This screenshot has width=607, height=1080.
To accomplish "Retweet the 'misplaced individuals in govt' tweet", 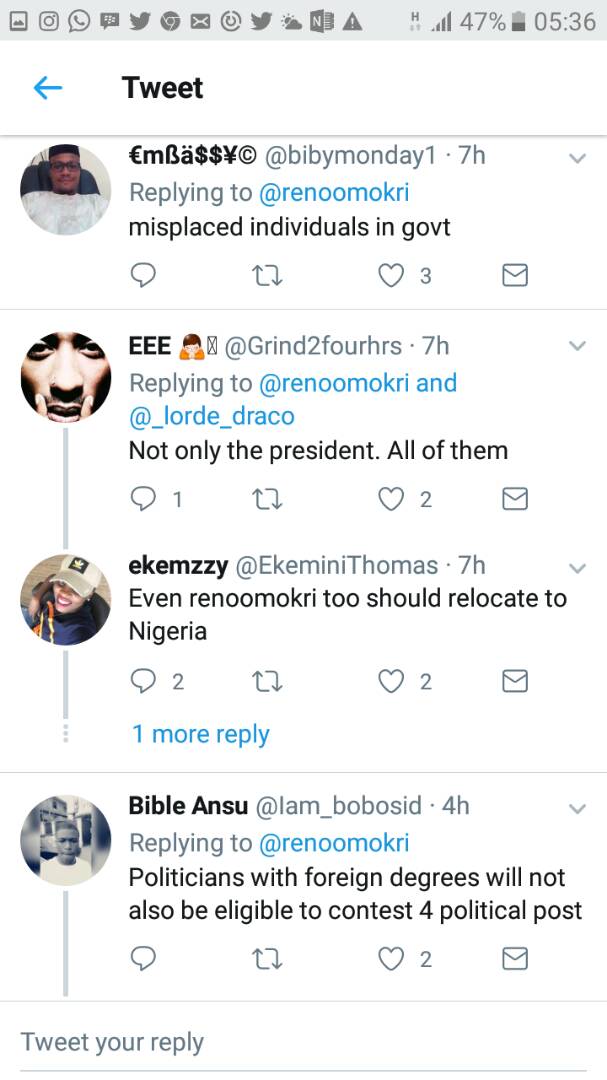I will 267,275.
